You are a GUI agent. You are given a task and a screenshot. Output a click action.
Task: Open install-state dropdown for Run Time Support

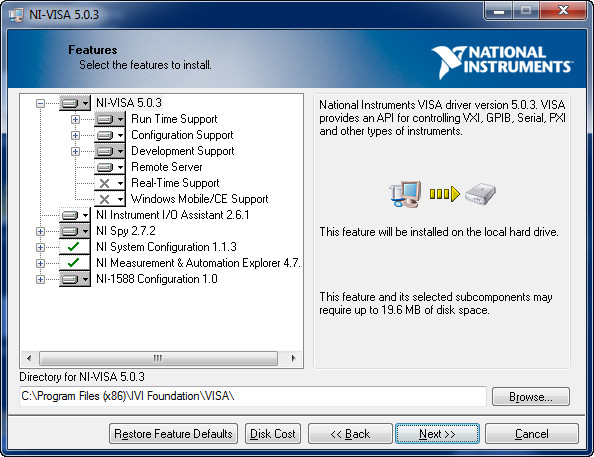pos(109,119)
